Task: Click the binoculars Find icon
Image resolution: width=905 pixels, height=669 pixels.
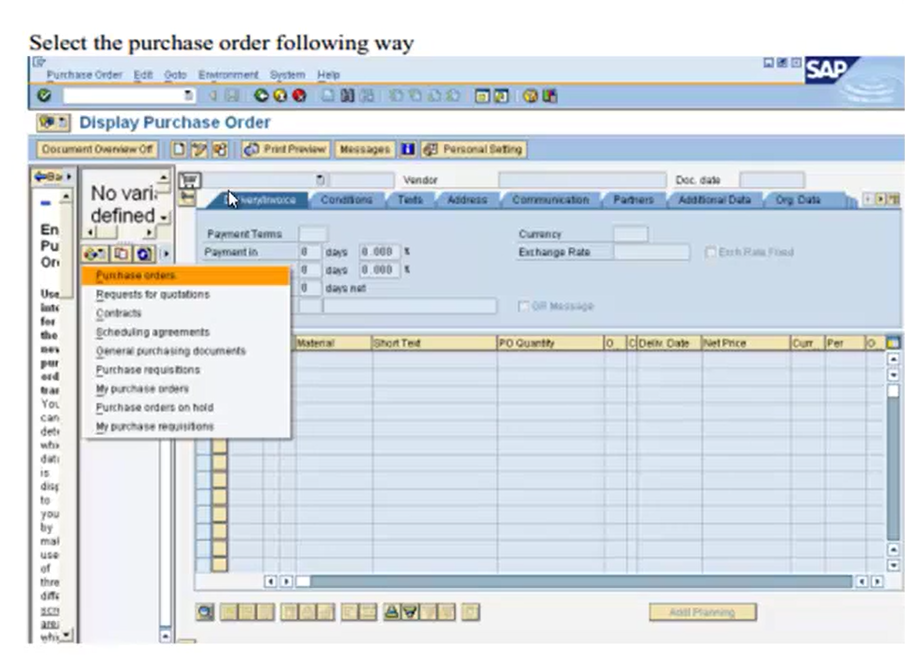Action: [347, 96]
